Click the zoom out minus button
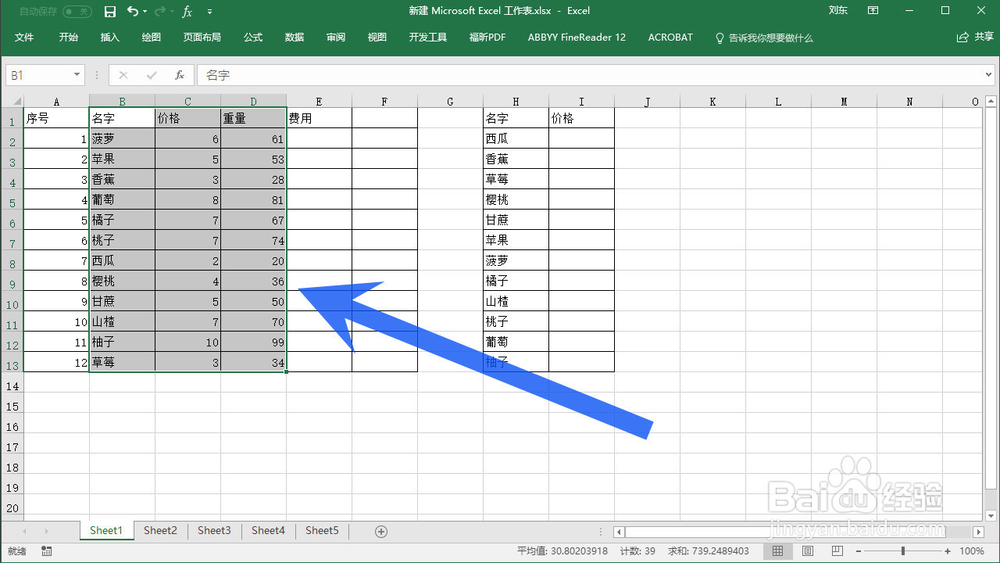This screenshot has height=563, width=1000. (x=858, y=551)
